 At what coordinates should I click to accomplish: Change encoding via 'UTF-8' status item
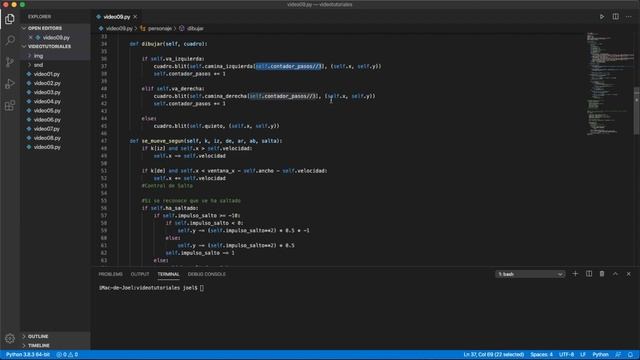567,355
